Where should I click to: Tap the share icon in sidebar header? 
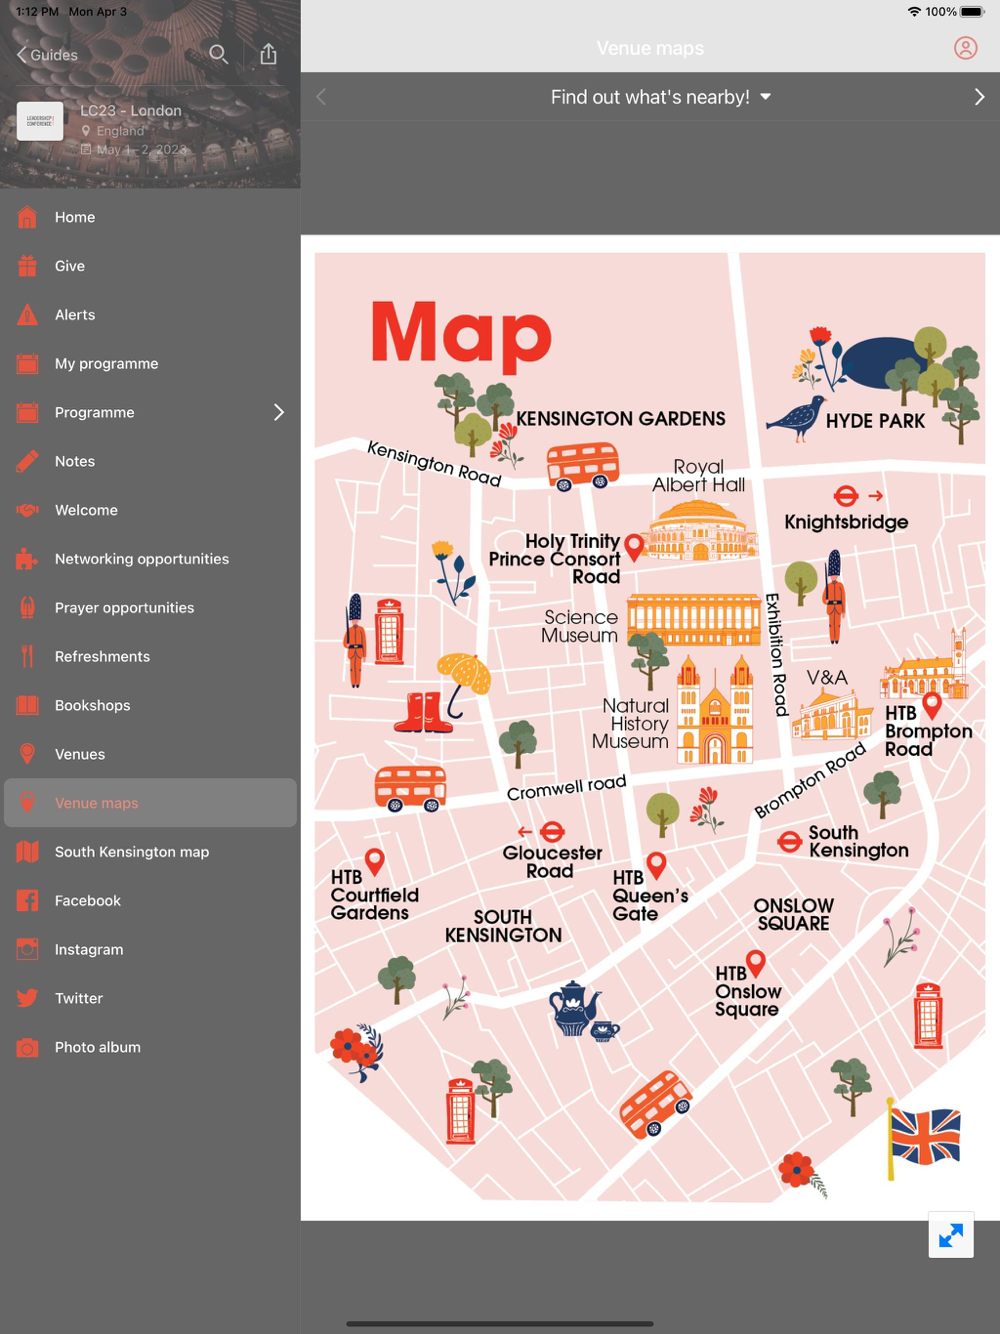[268, 54]
